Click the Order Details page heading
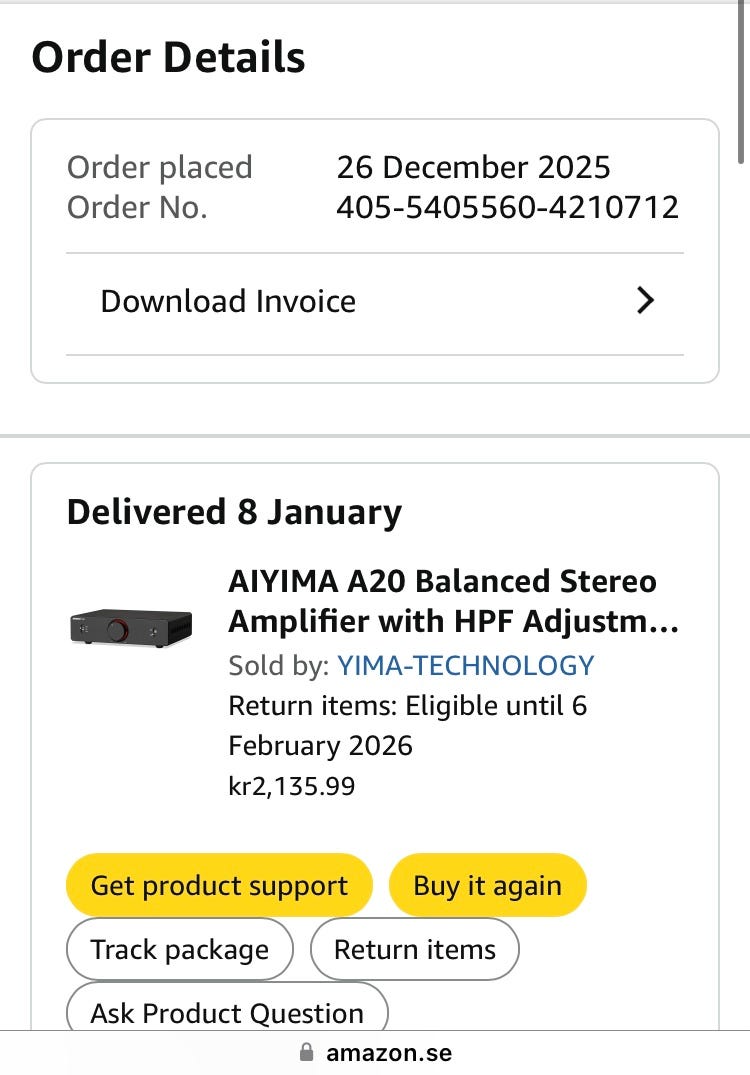Viewport: 750px width, 1075px height. [x=168, y=57]
